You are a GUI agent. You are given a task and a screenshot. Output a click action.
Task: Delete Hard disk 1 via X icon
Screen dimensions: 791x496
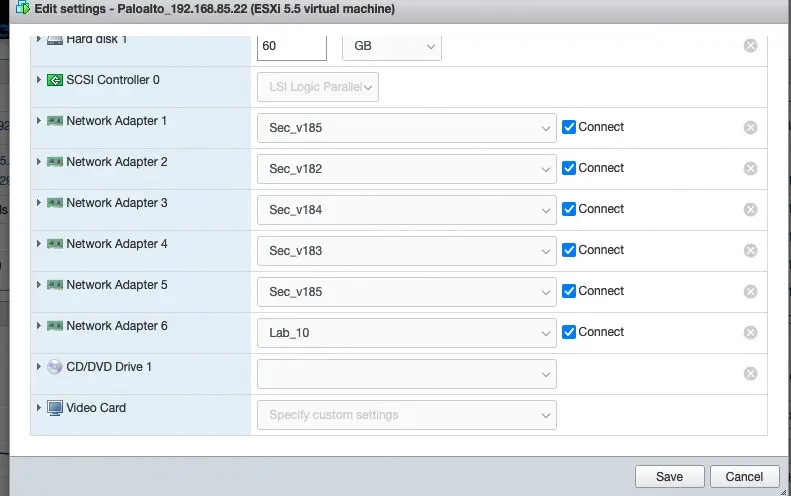750,46
